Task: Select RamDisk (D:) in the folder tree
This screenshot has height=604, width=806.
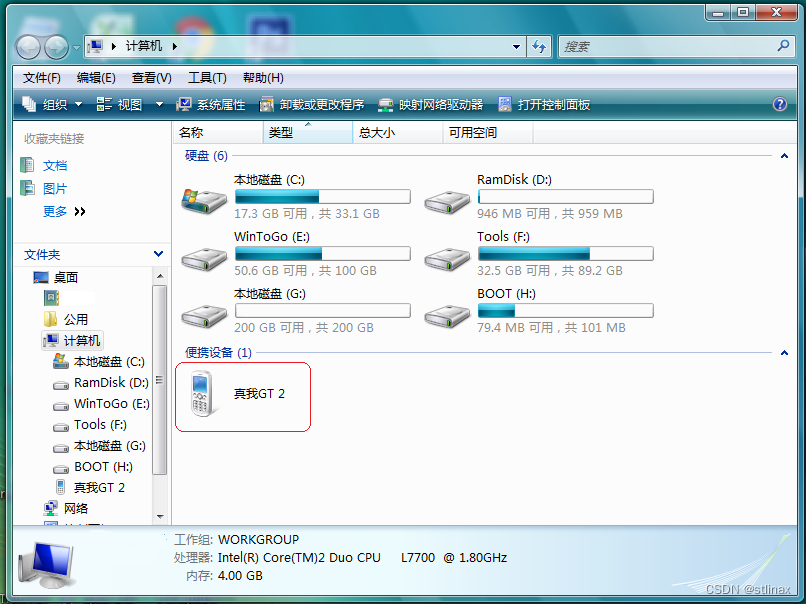Action: (x=111, y=382)
